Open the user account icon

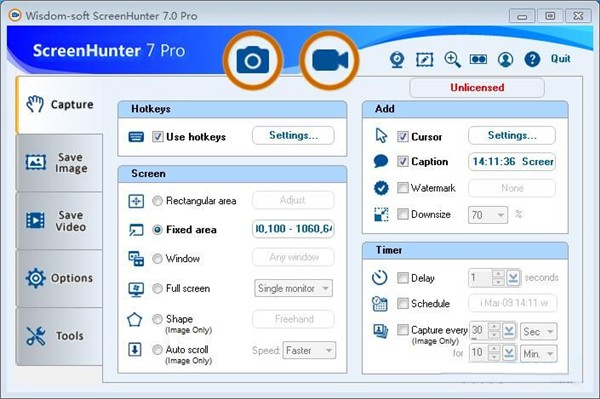505,60
